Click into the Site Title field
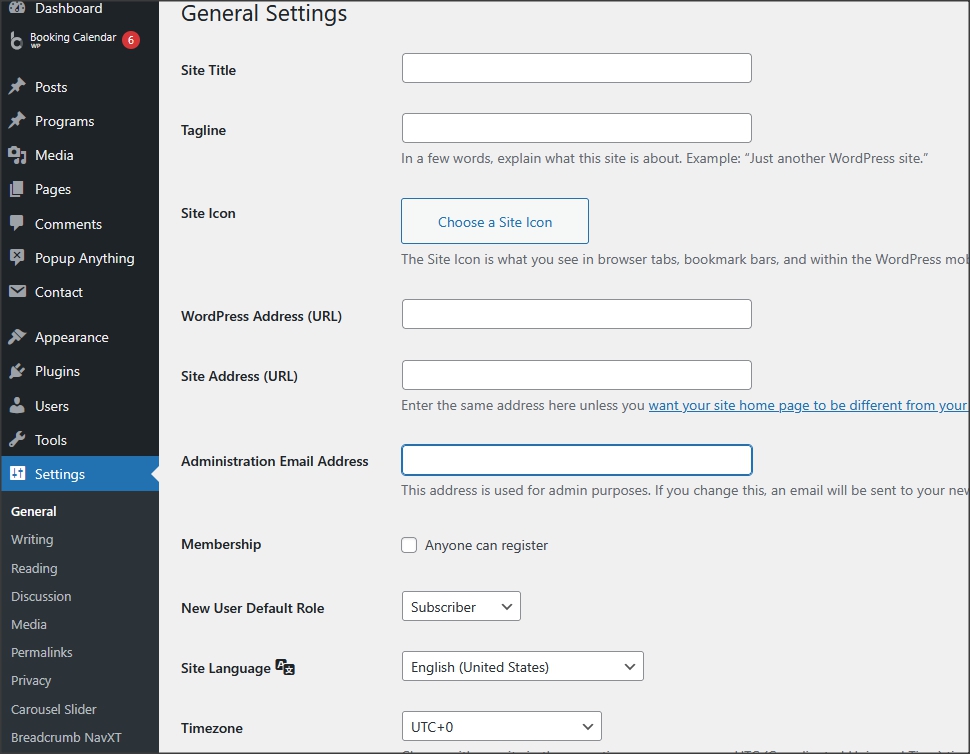The height and width of the screenshot is (754, 970). pyautogui.click(x=576, y=68)
